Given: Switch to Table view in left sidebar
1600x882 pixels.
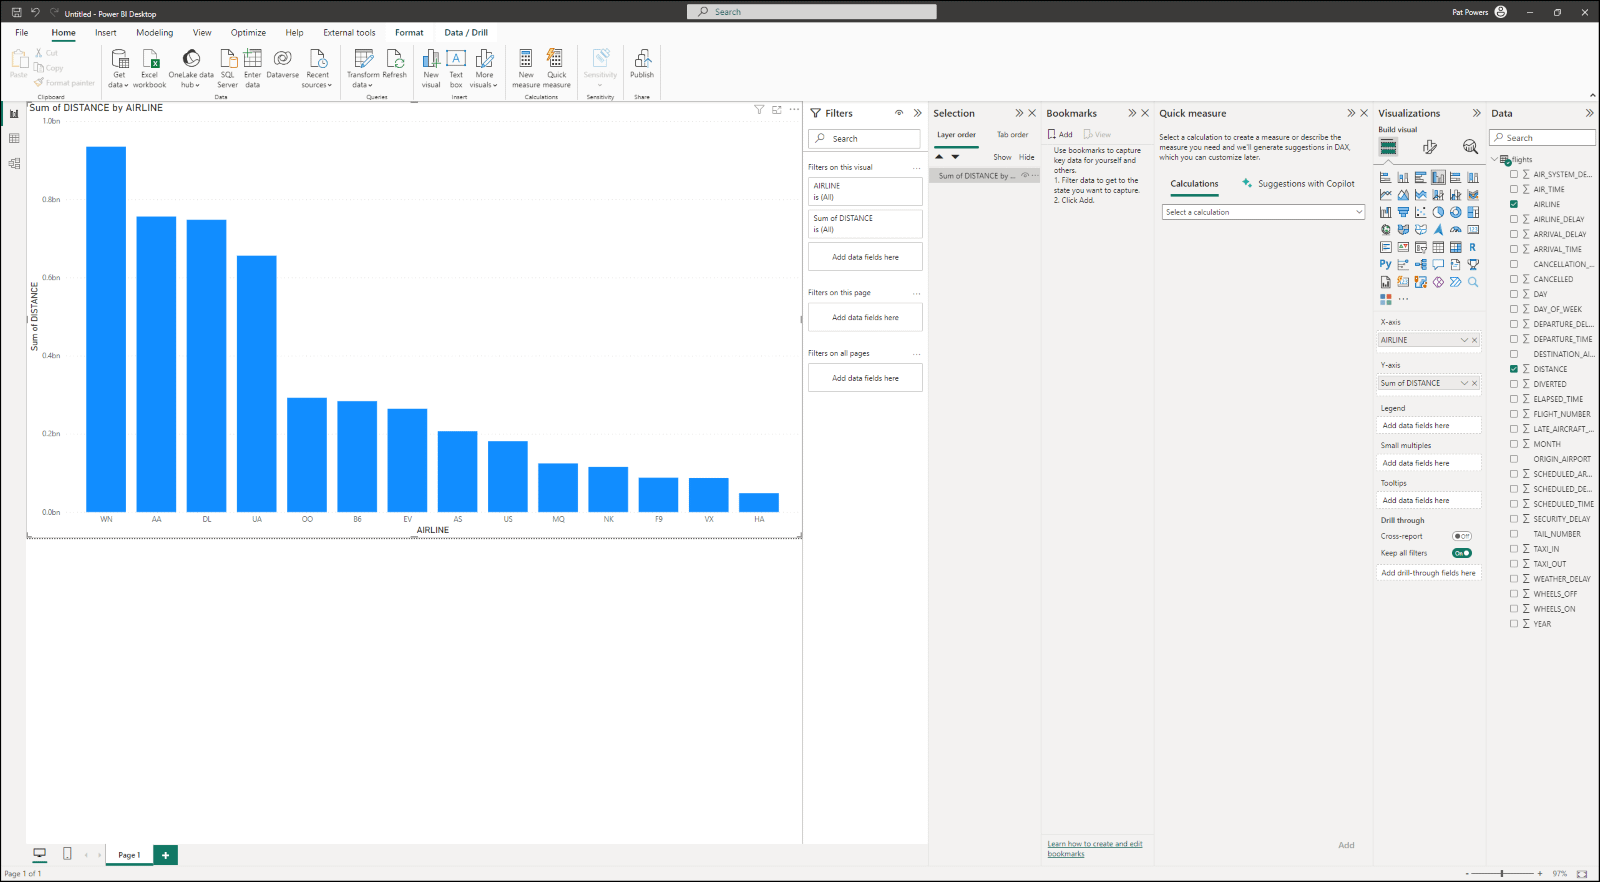Looking at the screenshot, I should click(14, 138).
